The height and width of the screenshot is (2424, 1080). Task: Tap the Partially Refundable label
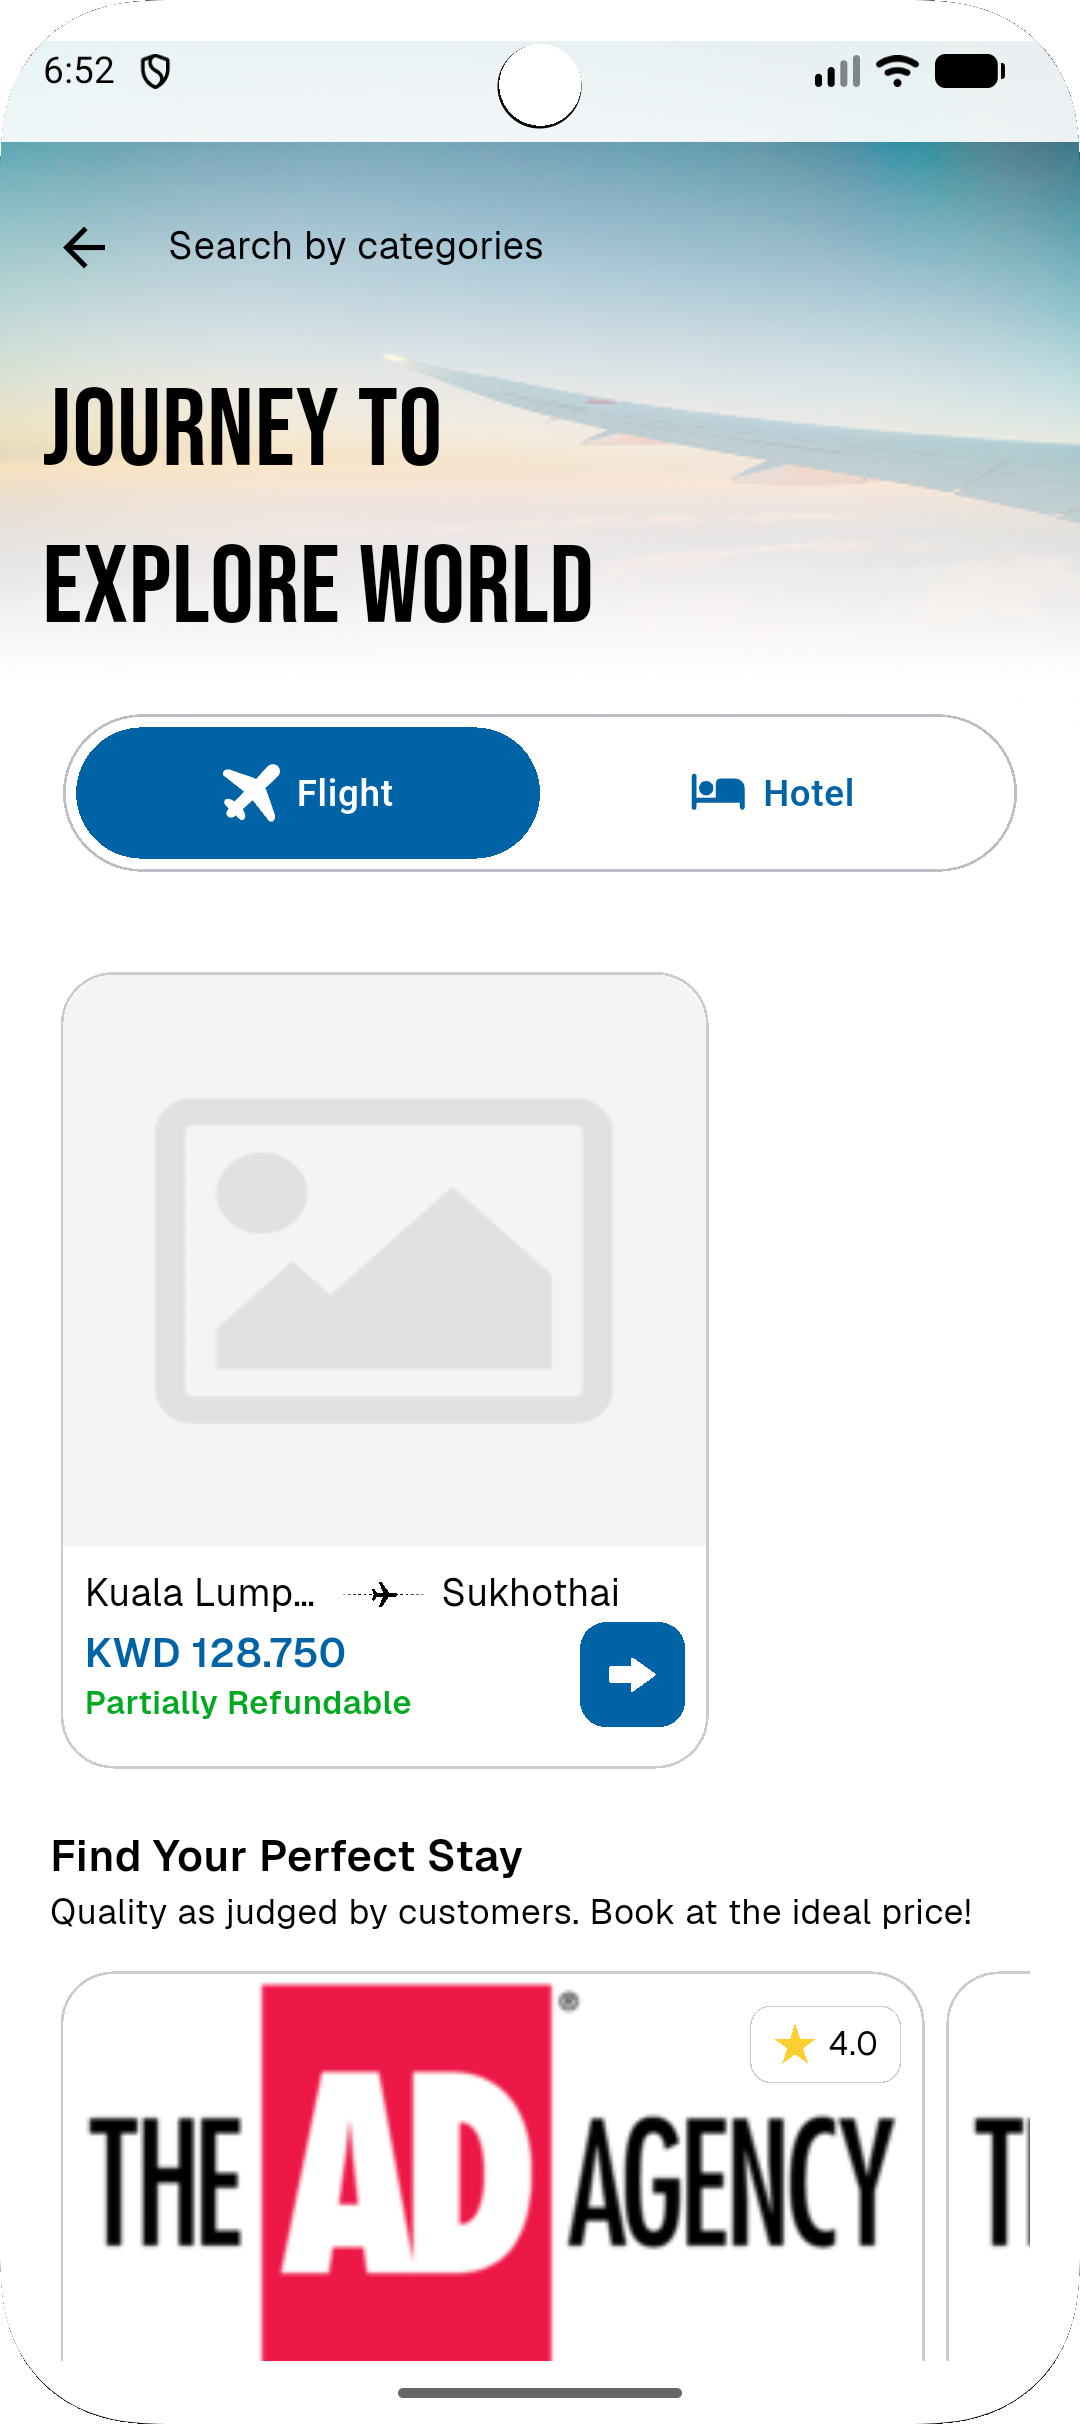point(248,1703)
